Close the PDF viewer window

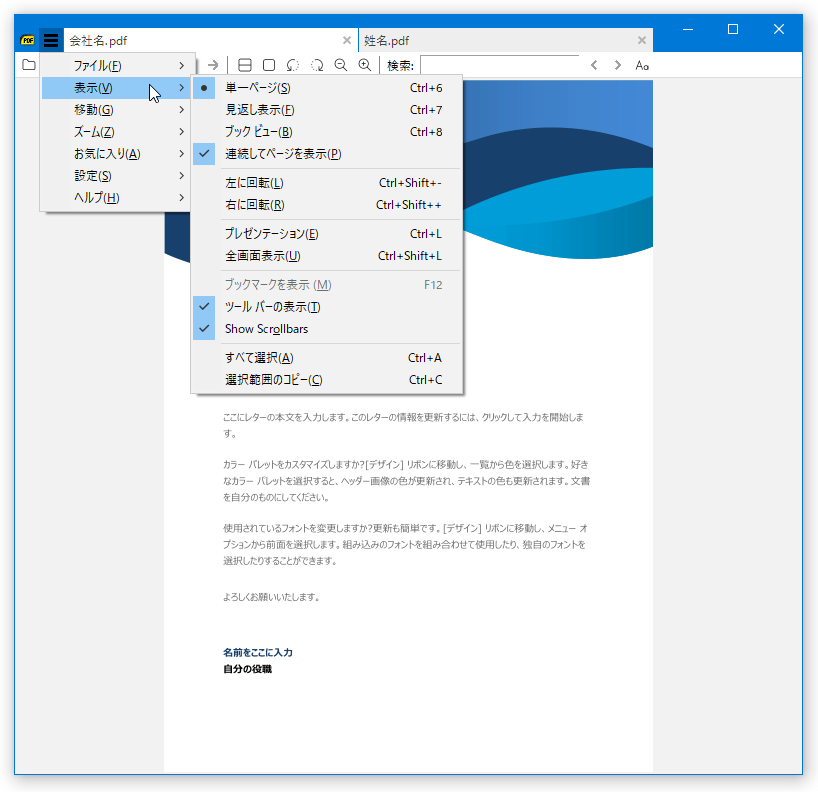click(x=779, y=29)
